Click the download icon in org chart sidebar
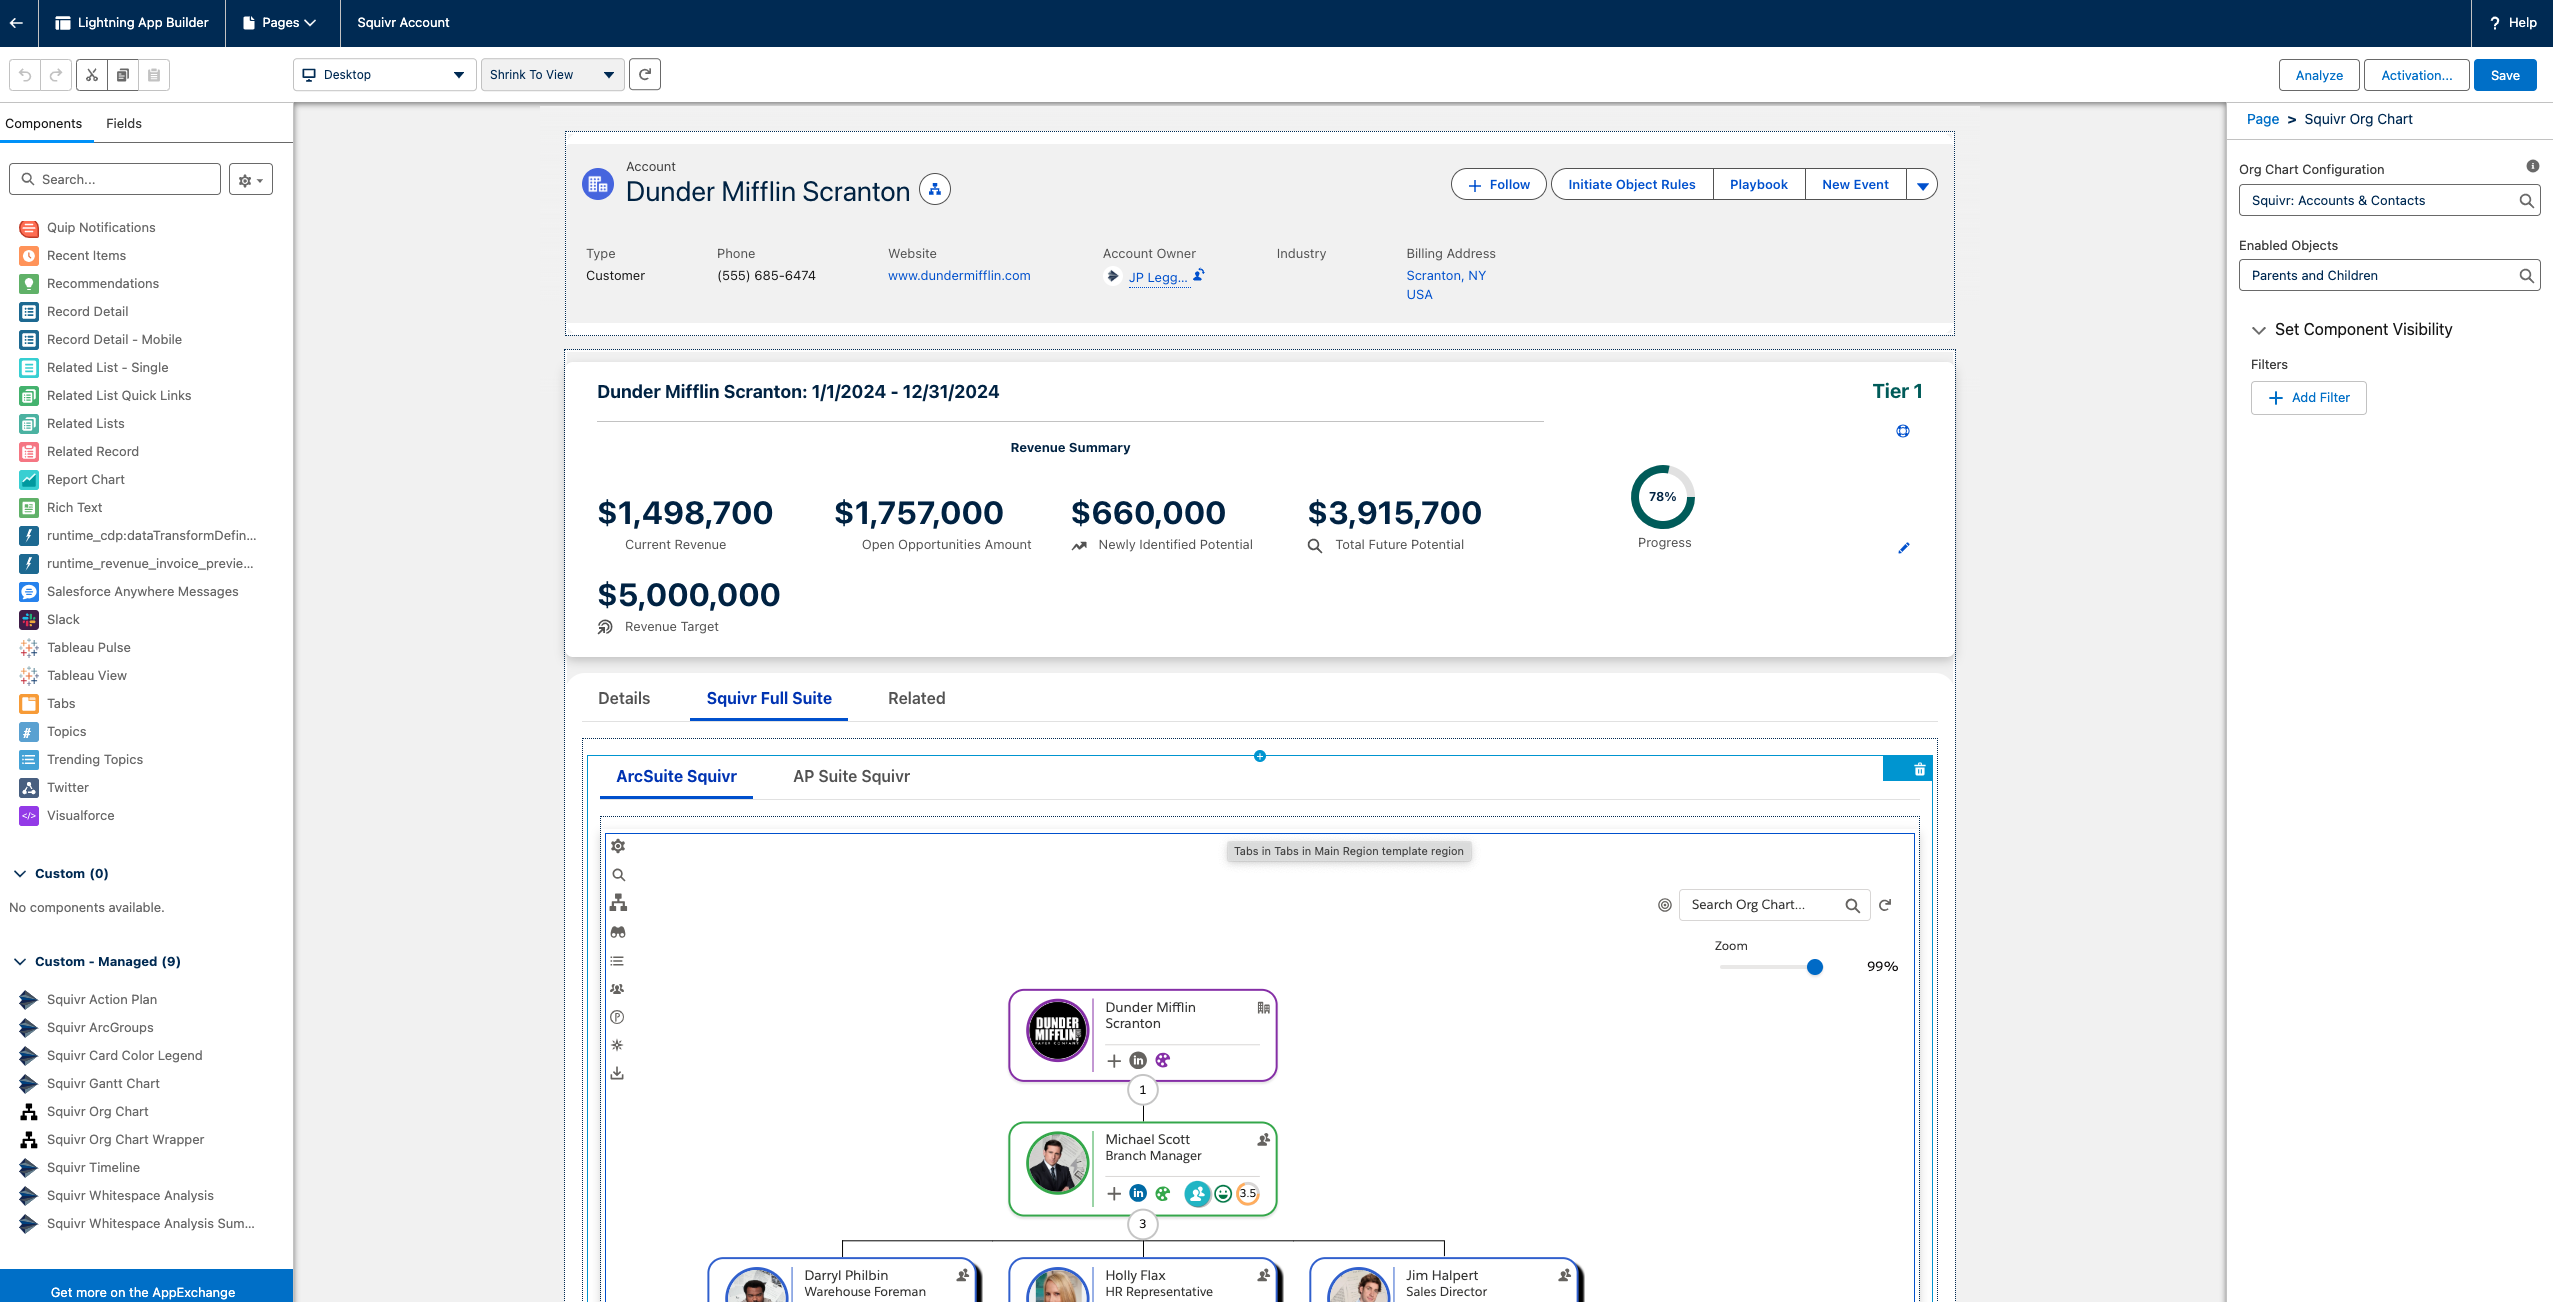Image resolution: width=2553 pixels, height=1302 pixels. 618,1073
